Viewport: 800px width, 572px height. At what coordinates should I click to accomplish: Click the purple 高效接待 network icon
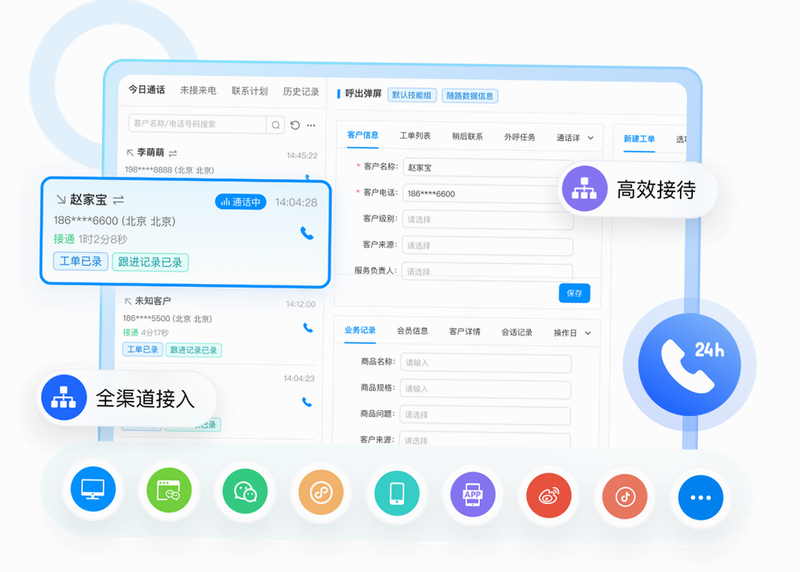coord(585,188)
